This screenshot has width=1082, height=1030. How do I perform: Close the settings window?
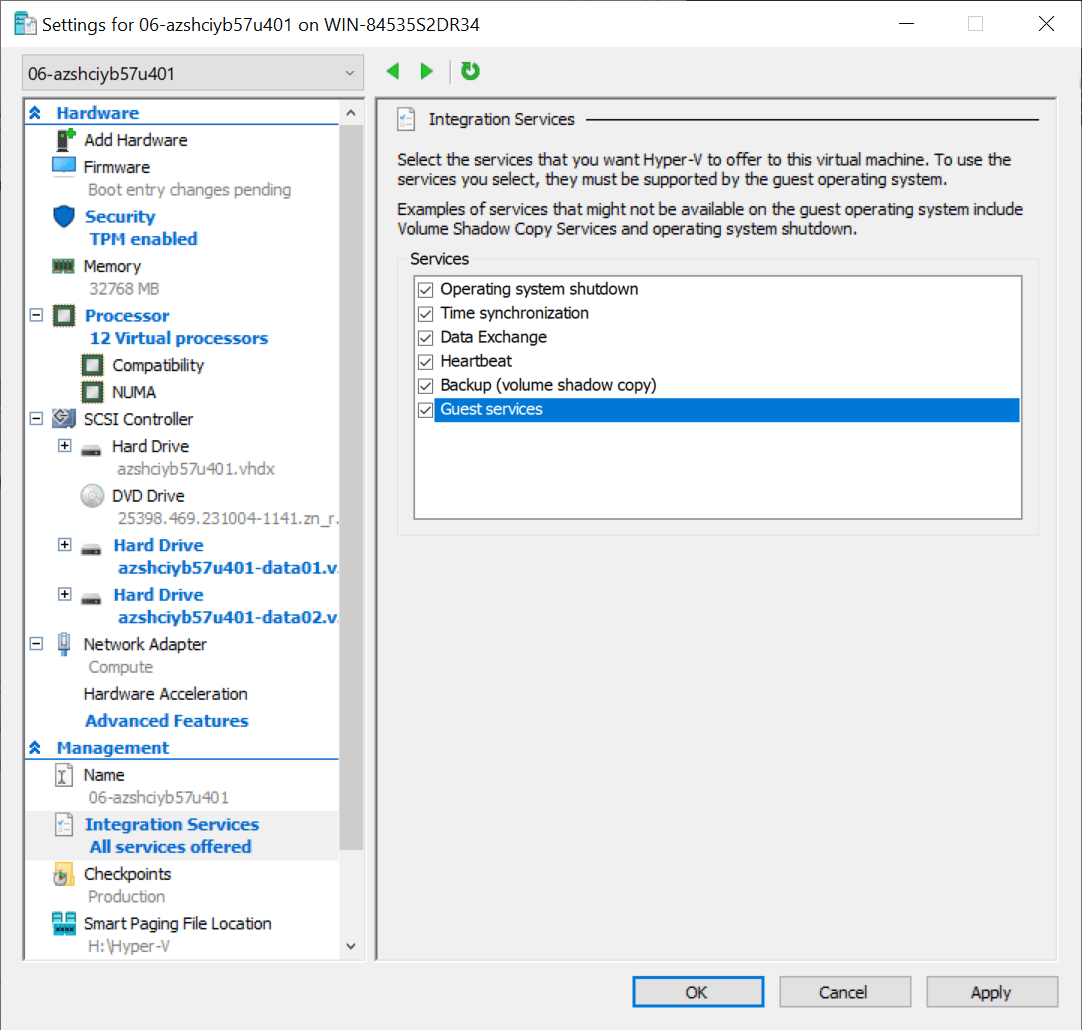point(1046,24)
